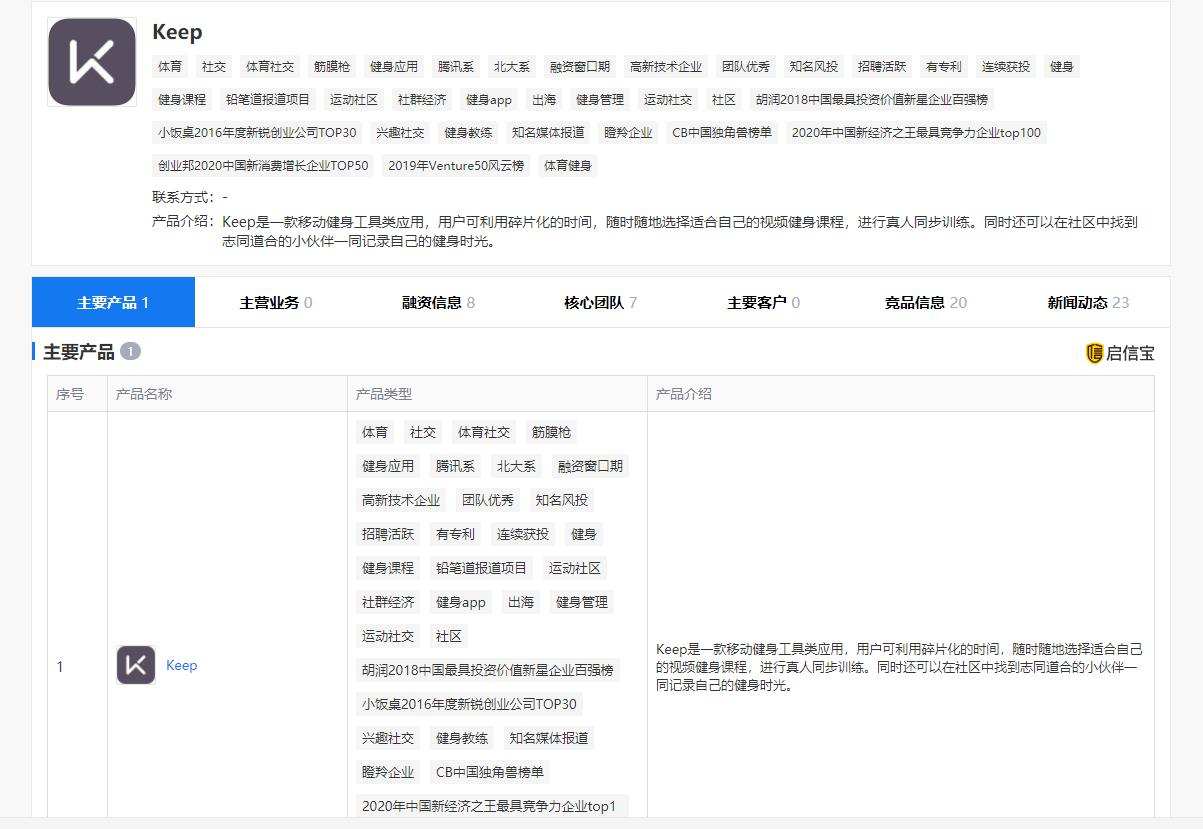Image resolution: width=1203 pixels, height=829 pixels.
Task: Click the 创业邦2020中国新消费增长企业TOP50 tag
Action: (263, 166)
